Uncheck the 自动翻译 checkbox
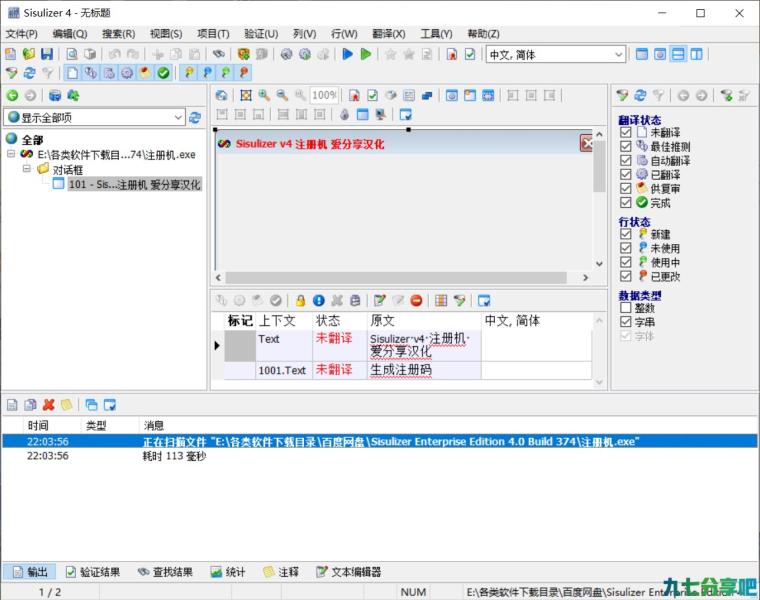The image size is (760, 600). [626, 160]
